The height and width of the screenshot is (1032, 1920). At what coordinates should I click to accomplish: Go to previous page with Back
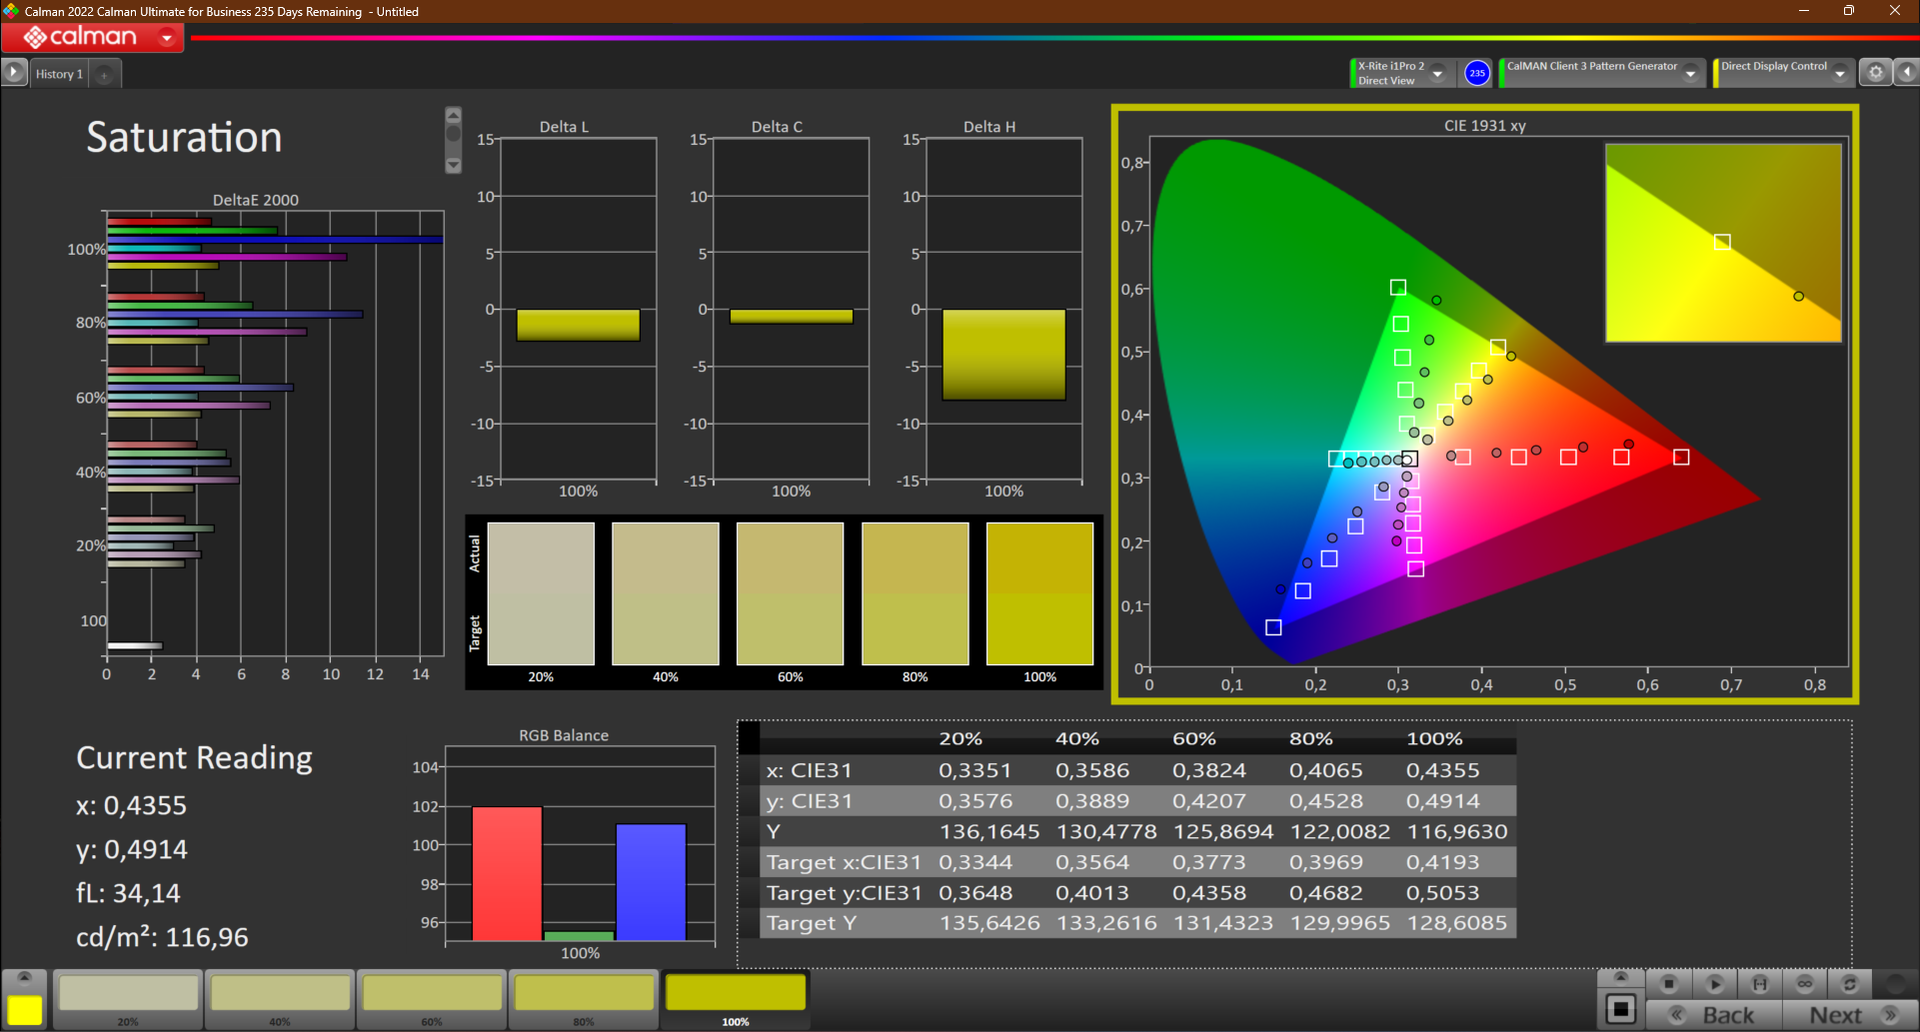click(x=1713, y=1015)
